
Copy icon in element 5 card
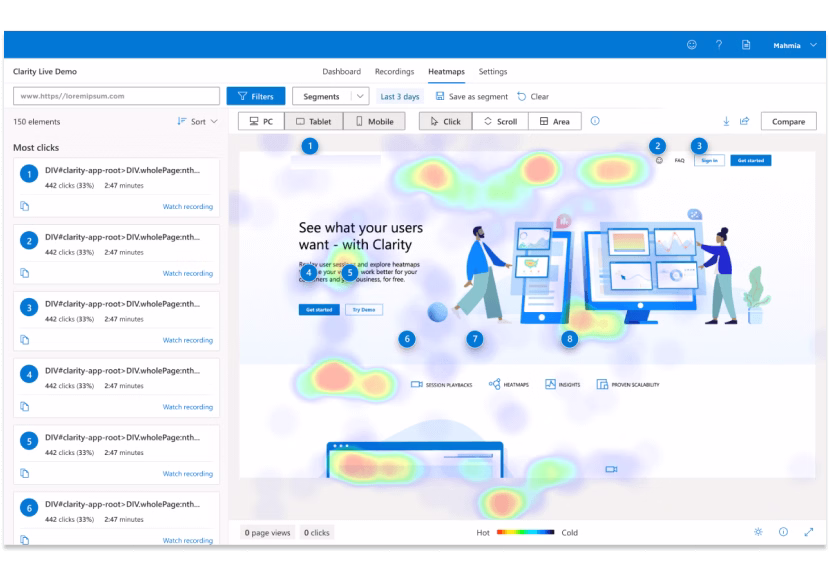click(x=24, y=473)
